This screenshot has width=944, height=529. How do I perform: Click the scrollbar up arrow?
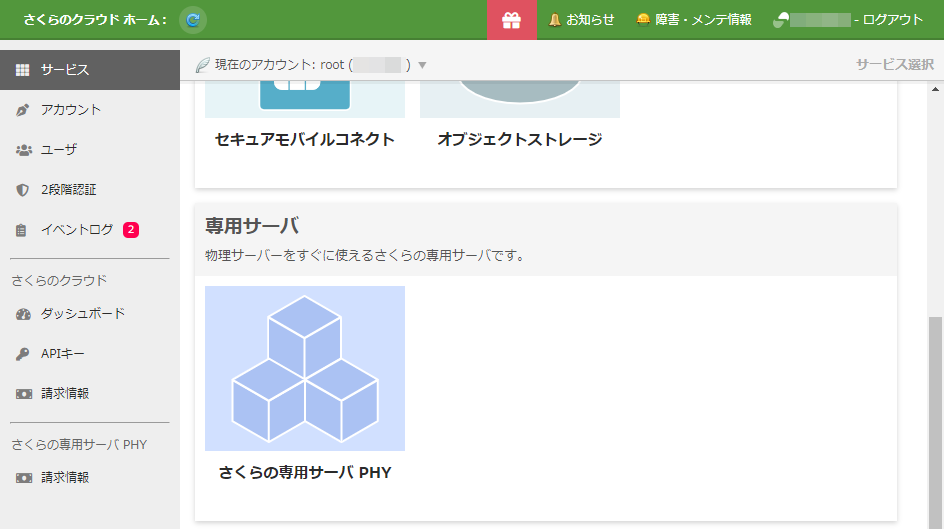(935, 89)
